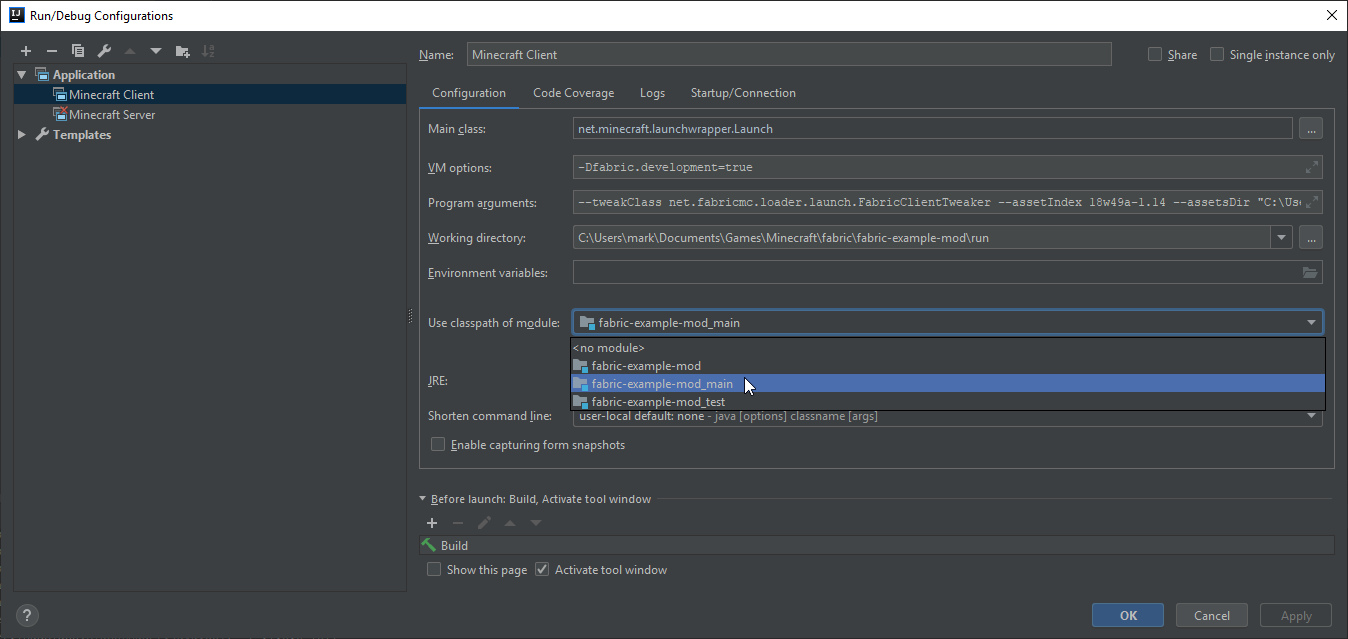Open edit defaults wrench icon
This screenshot has width=1348, height=639.
[104, 51]
